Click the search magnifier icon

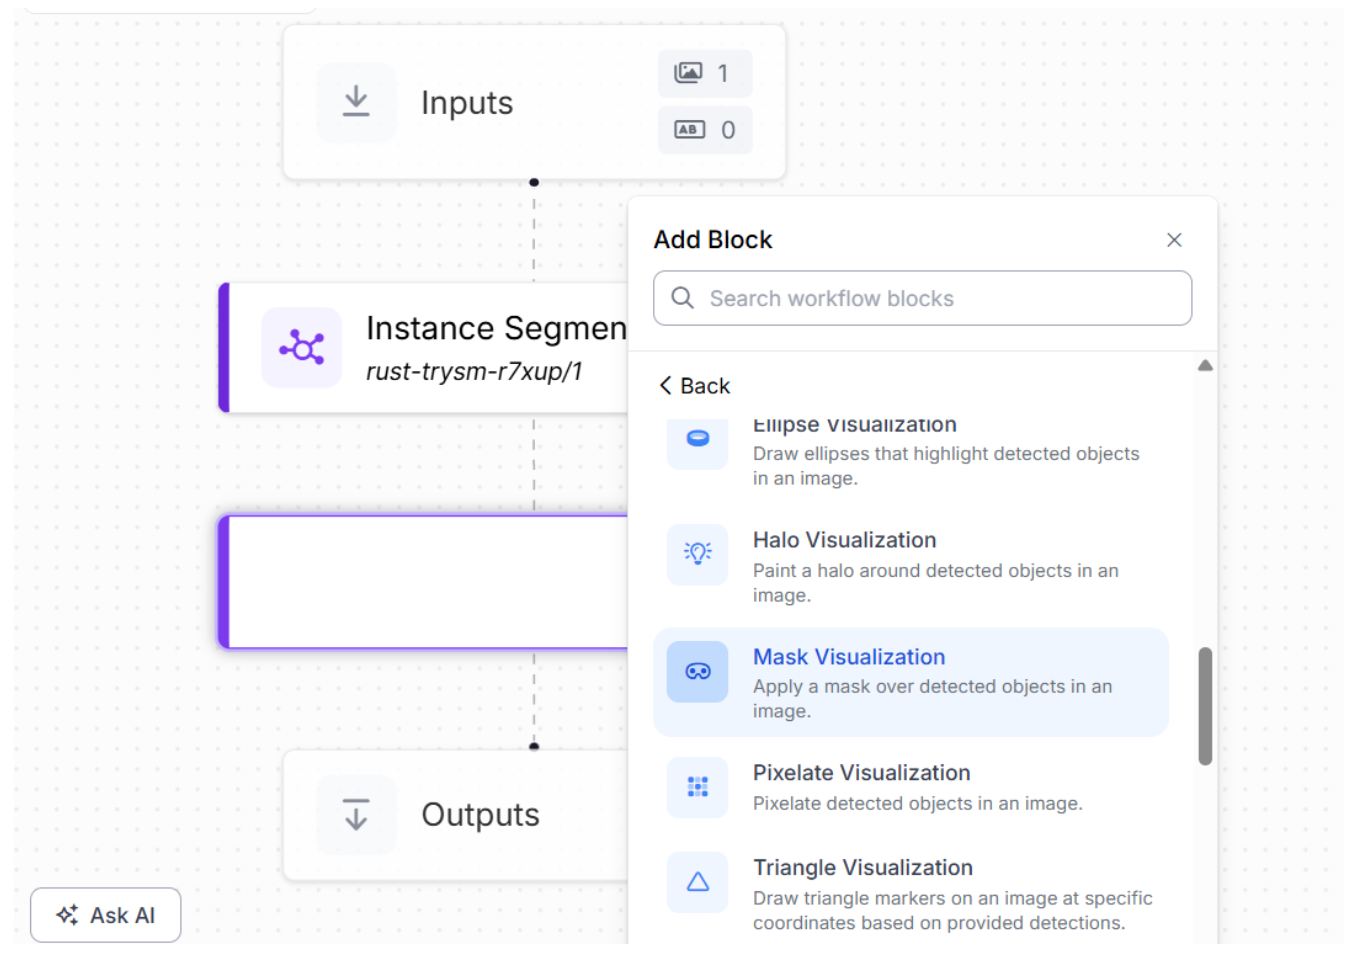point(682,298)
